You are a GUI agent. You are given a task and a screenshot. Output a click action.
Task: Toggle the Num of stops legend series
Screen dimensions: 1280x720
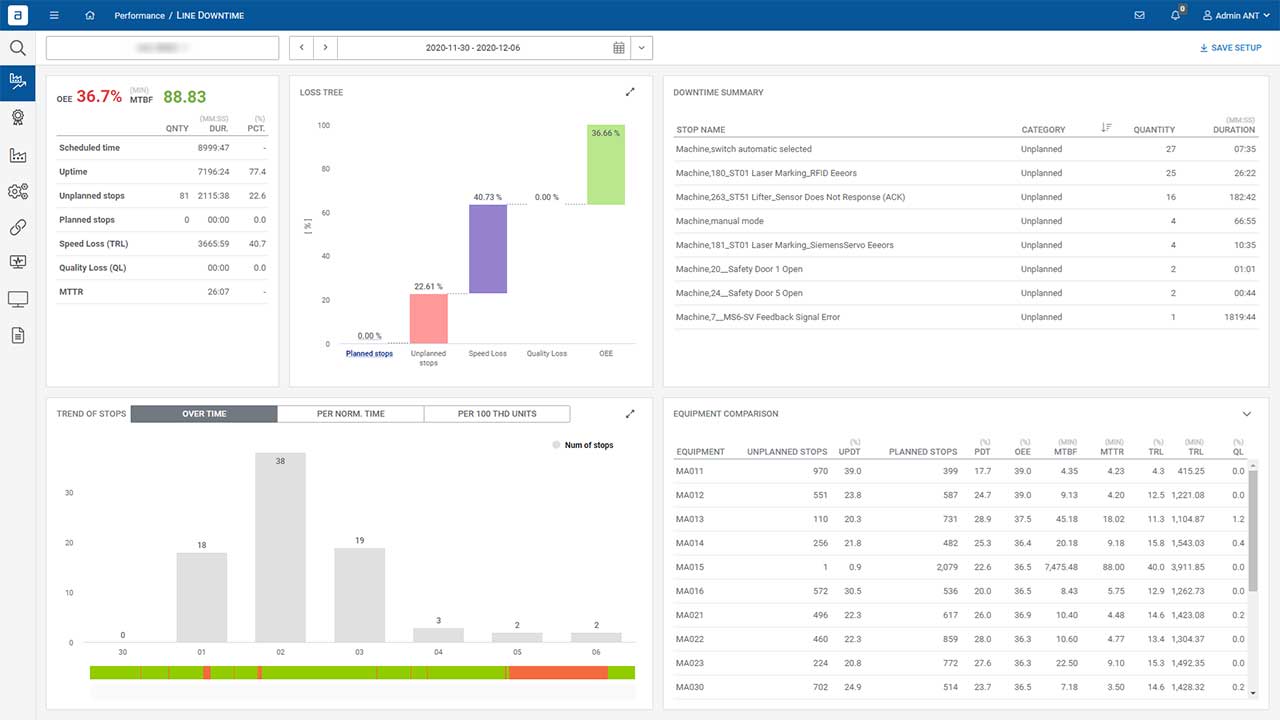point(583,445)
